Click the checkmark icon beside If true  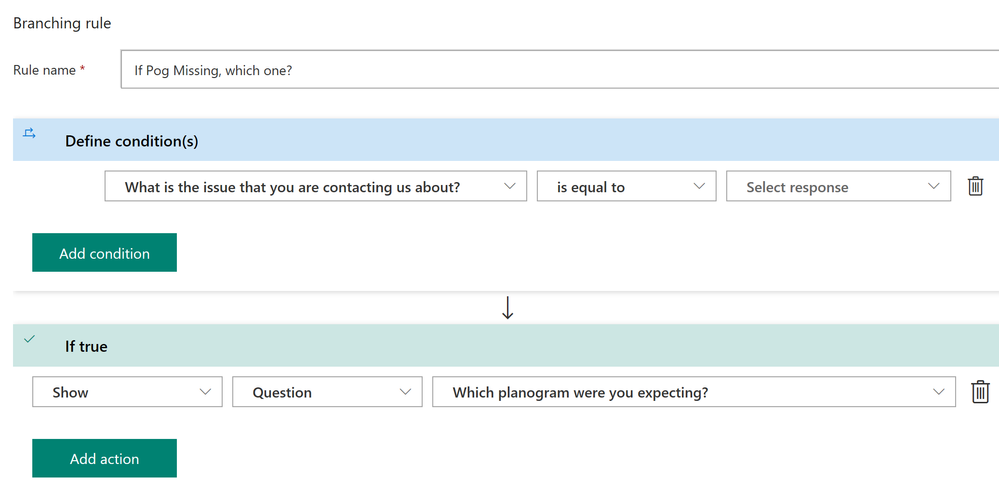click(x=30, y=340)
